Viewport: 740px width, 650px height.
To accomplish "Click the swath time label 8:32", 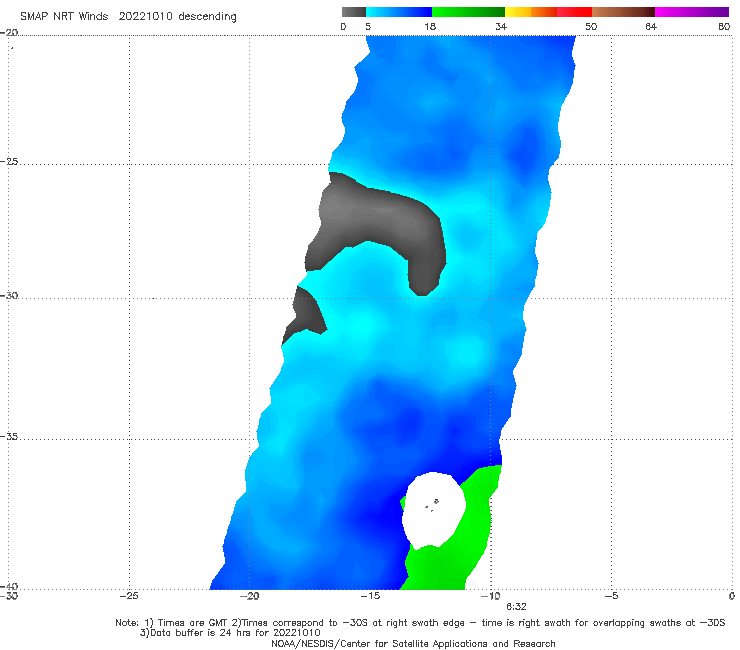I will click(516, 607).
